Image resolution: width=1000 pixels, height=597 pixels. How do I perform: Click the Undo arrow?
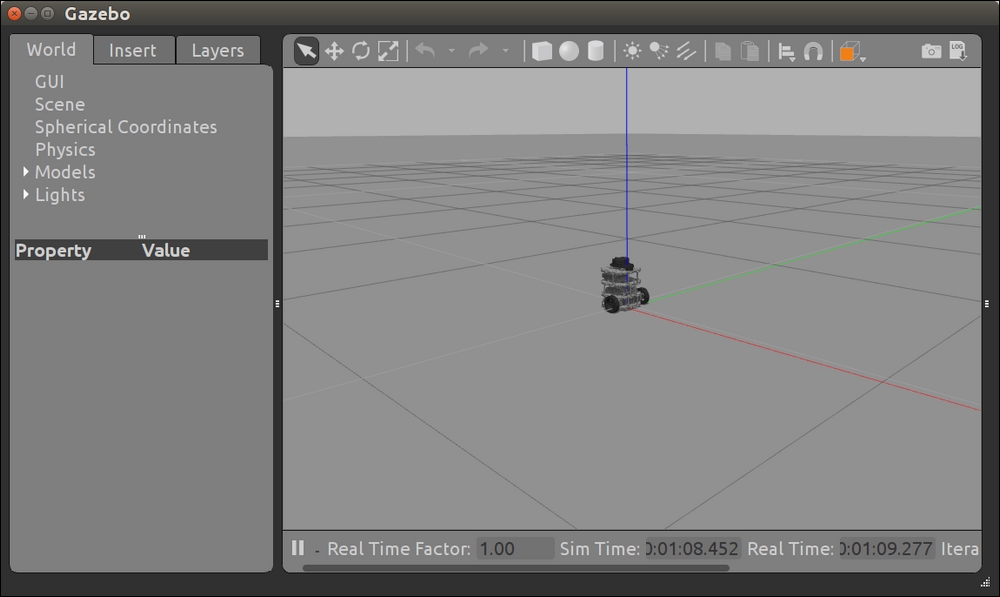pos(425,50)
